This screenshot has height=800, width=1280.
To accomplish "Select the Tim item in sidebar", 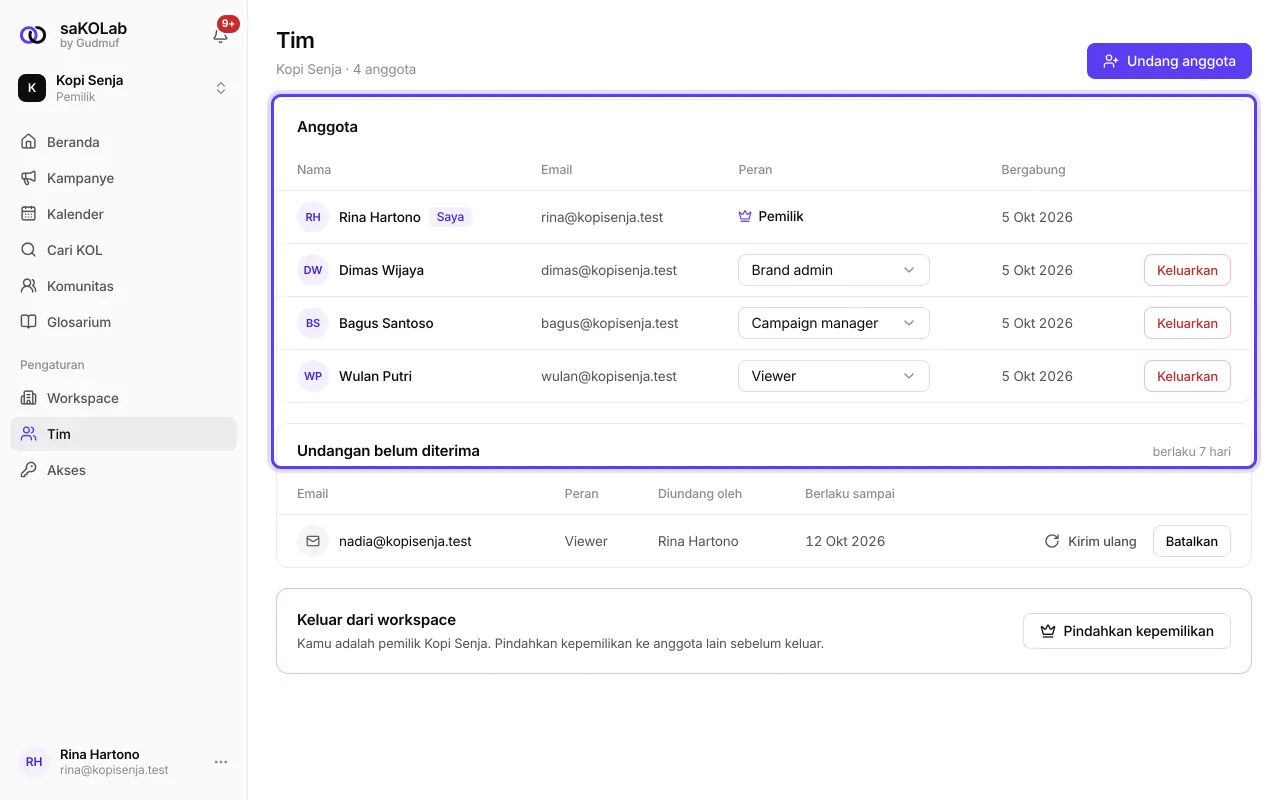I will coord(124,434).
